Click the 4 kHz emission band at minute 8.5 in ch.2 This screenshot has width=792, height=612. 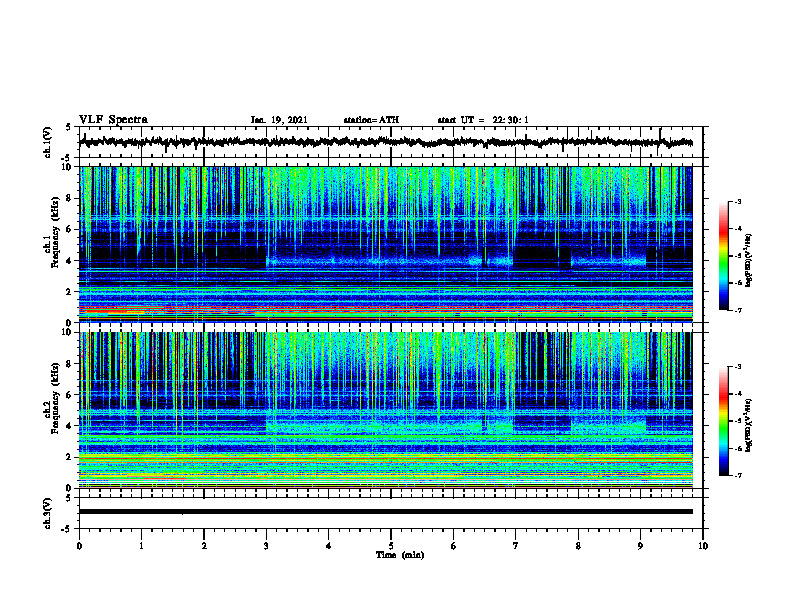pyautogui.click(x=609, y=427)
